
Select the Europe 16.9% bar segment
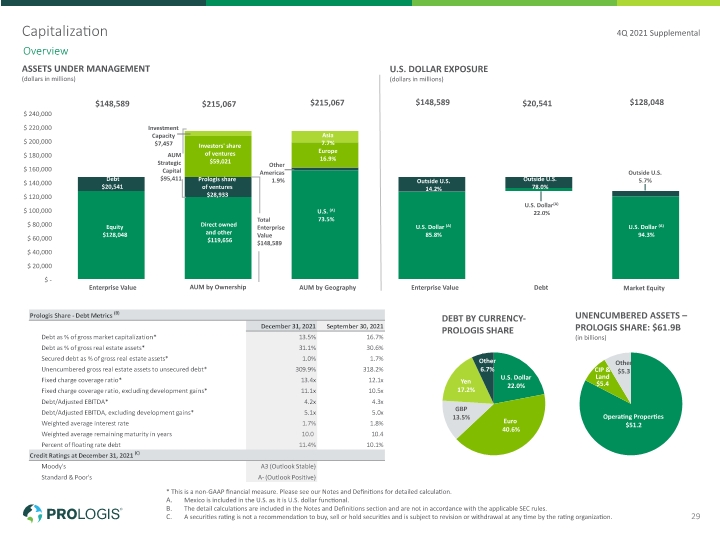(325, 155)
